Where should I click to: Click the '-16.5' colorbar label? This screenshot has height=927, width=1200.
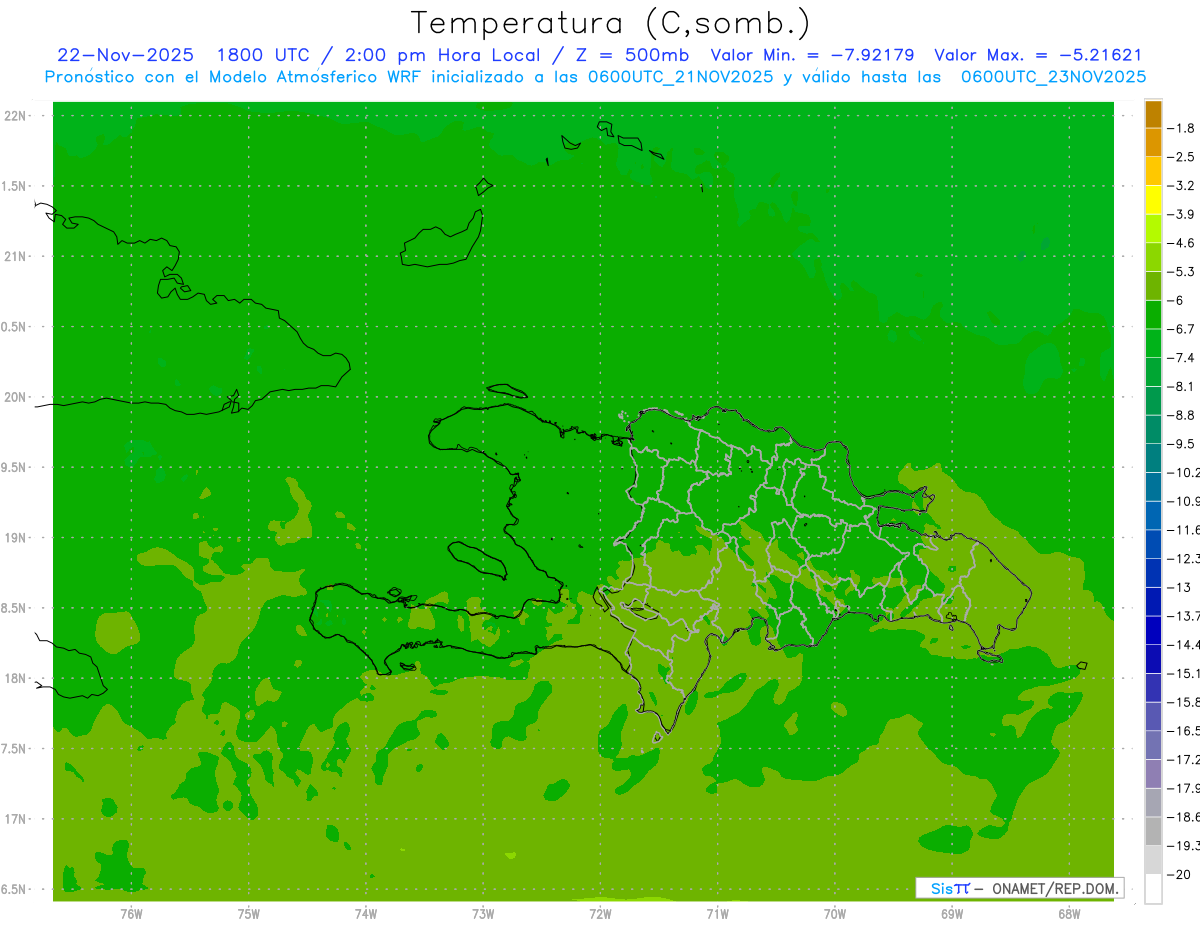(x=1183, y=731)
